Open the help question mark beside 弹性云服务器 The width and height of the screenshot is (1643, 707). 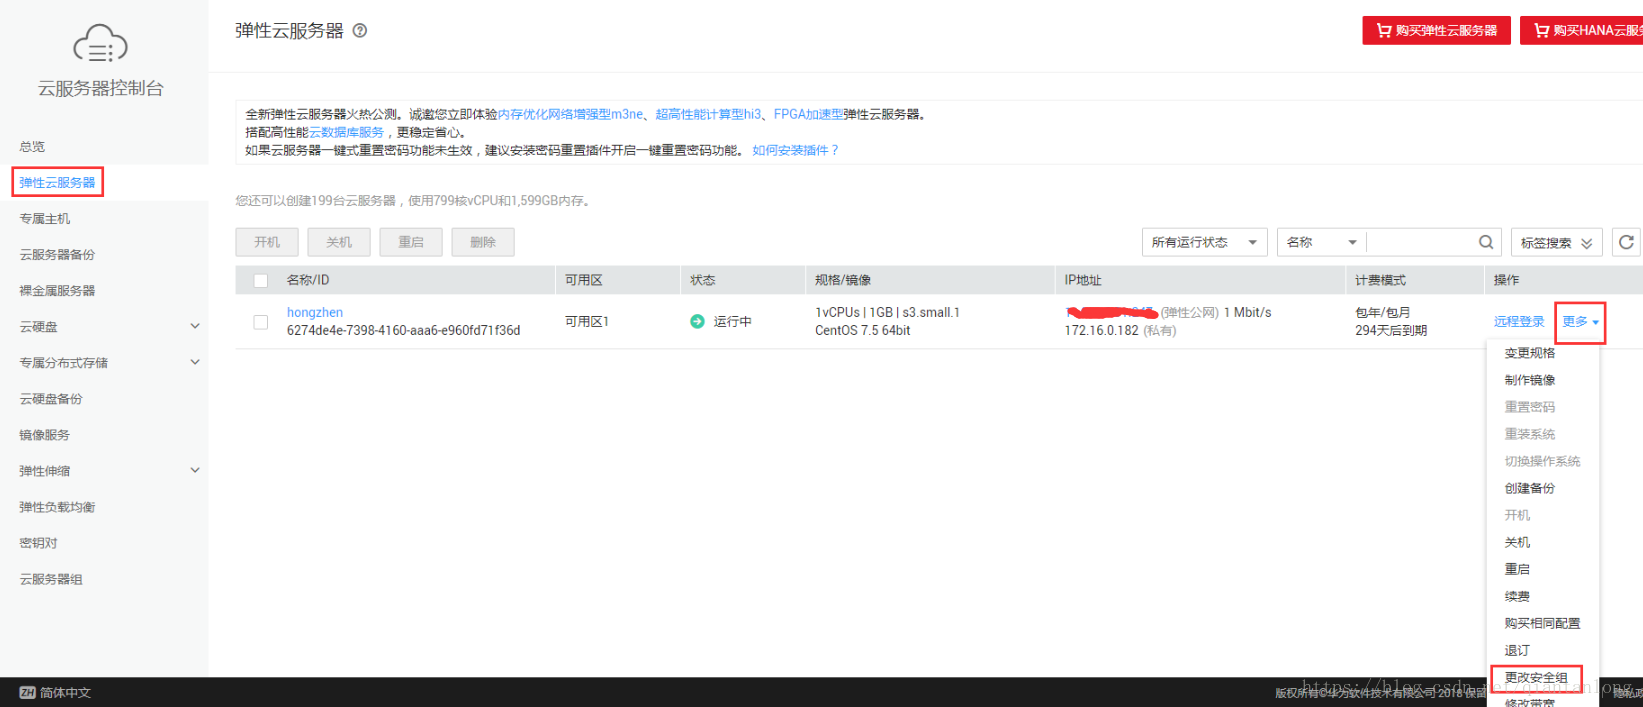360,30
